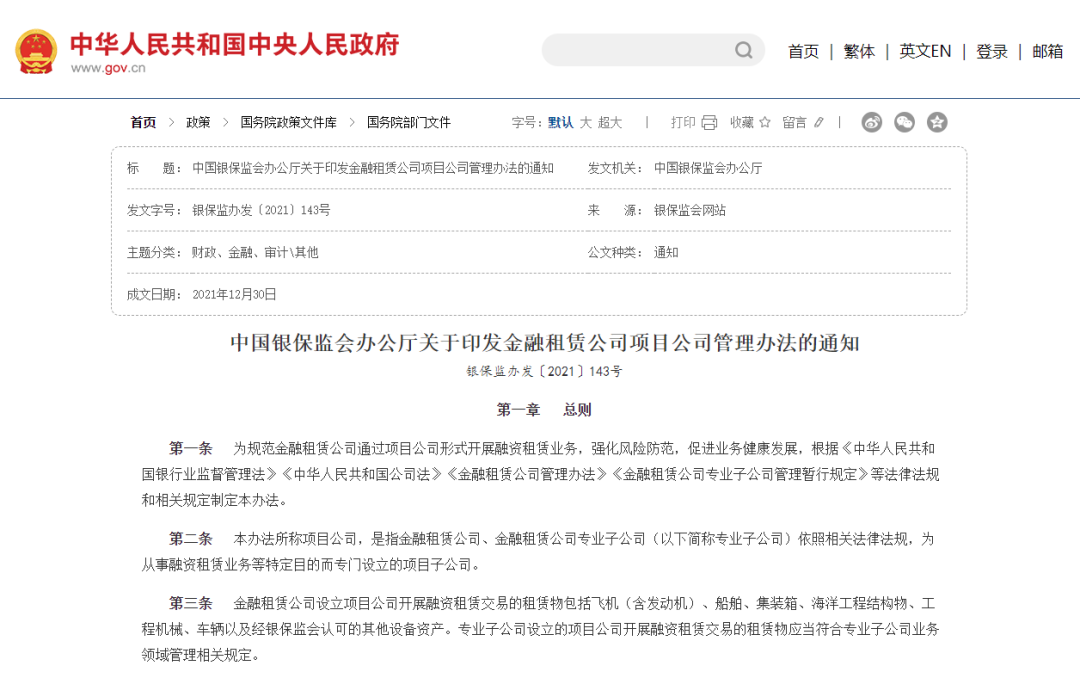Open the 邮箱 link
The height and width of the screenshot is (678, 1080).
pos(1048,51)
